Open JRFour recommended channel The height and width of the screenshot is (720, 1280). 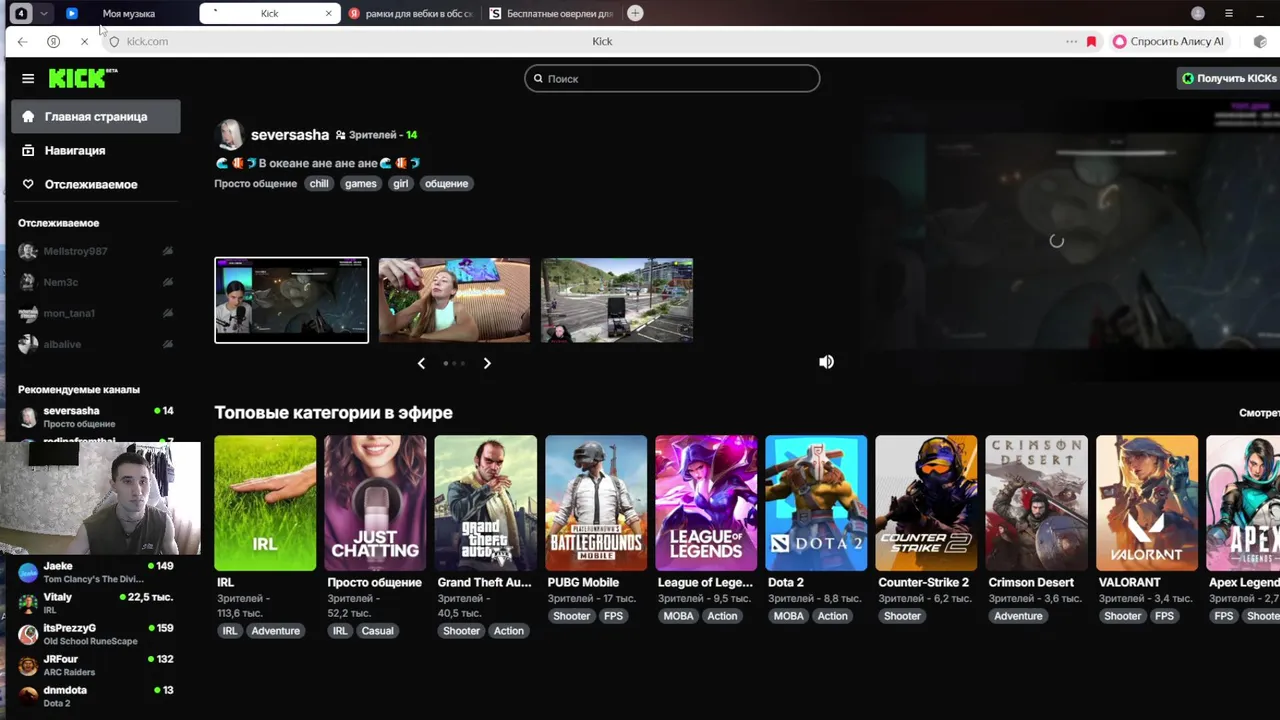click(x=96, y=665)
